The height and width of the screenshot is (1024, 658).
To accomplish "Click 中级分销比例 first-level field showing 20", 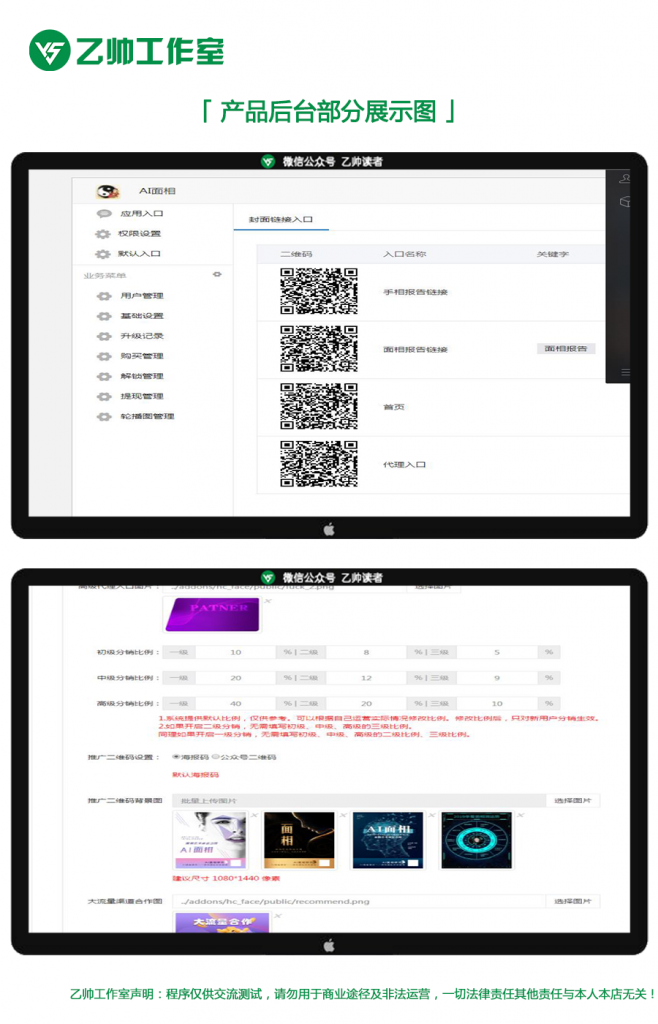I will pyautogui.click(x=236, y=678).
